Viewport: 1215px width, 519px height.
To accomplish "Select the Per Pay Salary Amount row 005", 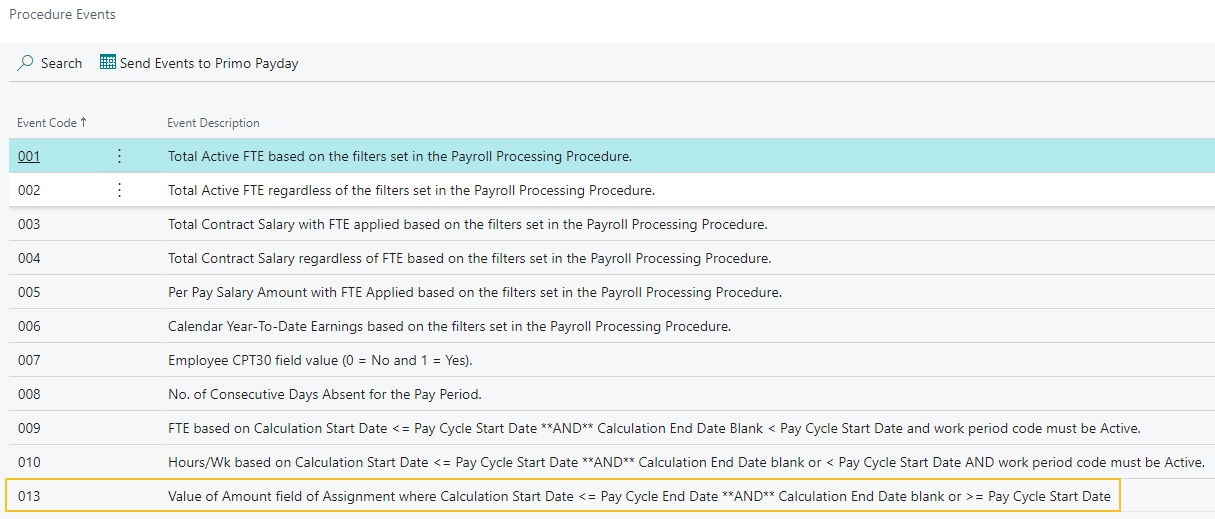I will point(474,292).
